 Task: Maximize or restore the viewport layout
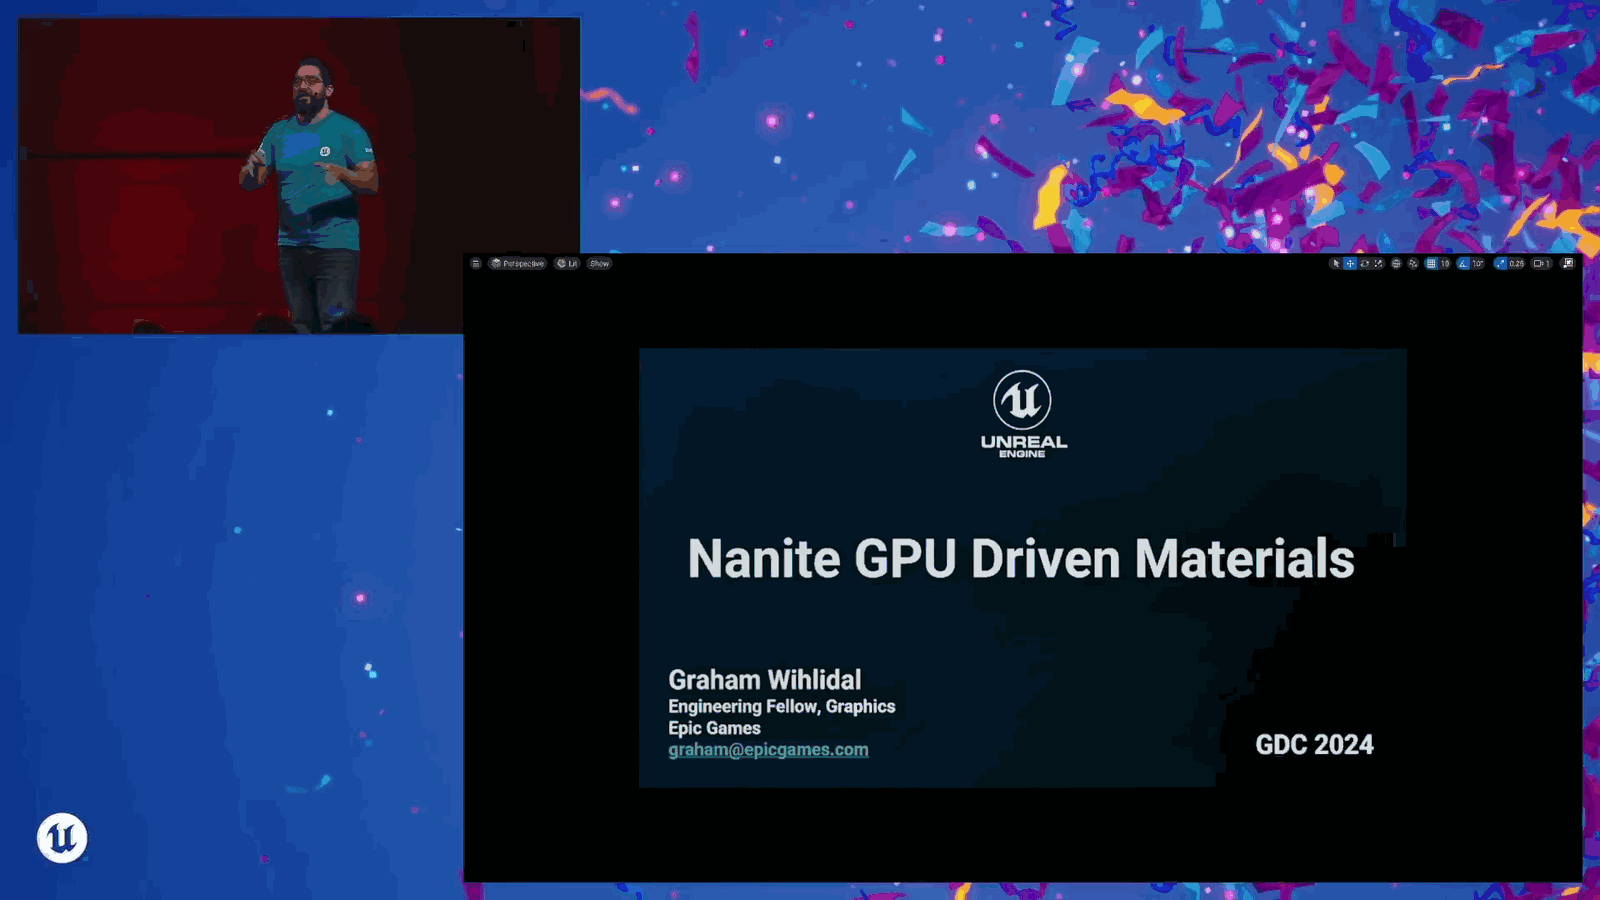pyautogui.click(x=1567, y=264)
